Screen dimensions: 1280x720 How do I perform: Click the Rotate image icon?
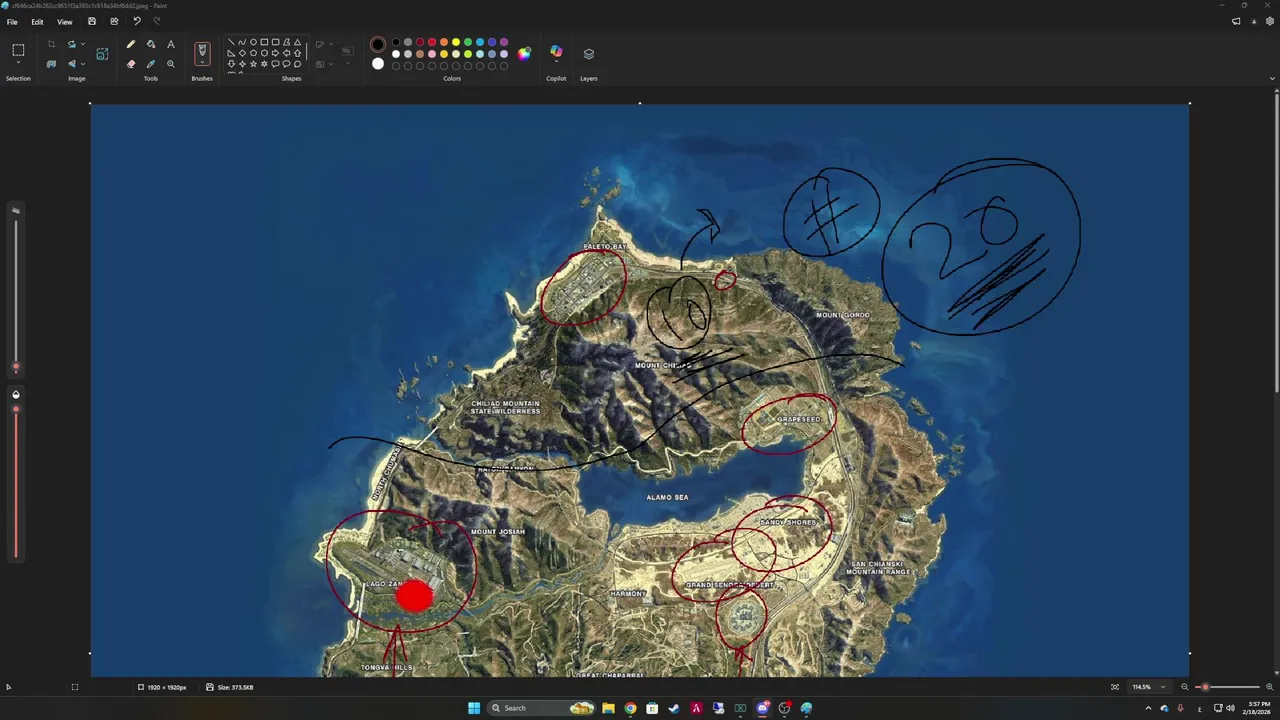pyautogui.click(x=71, y=44)
